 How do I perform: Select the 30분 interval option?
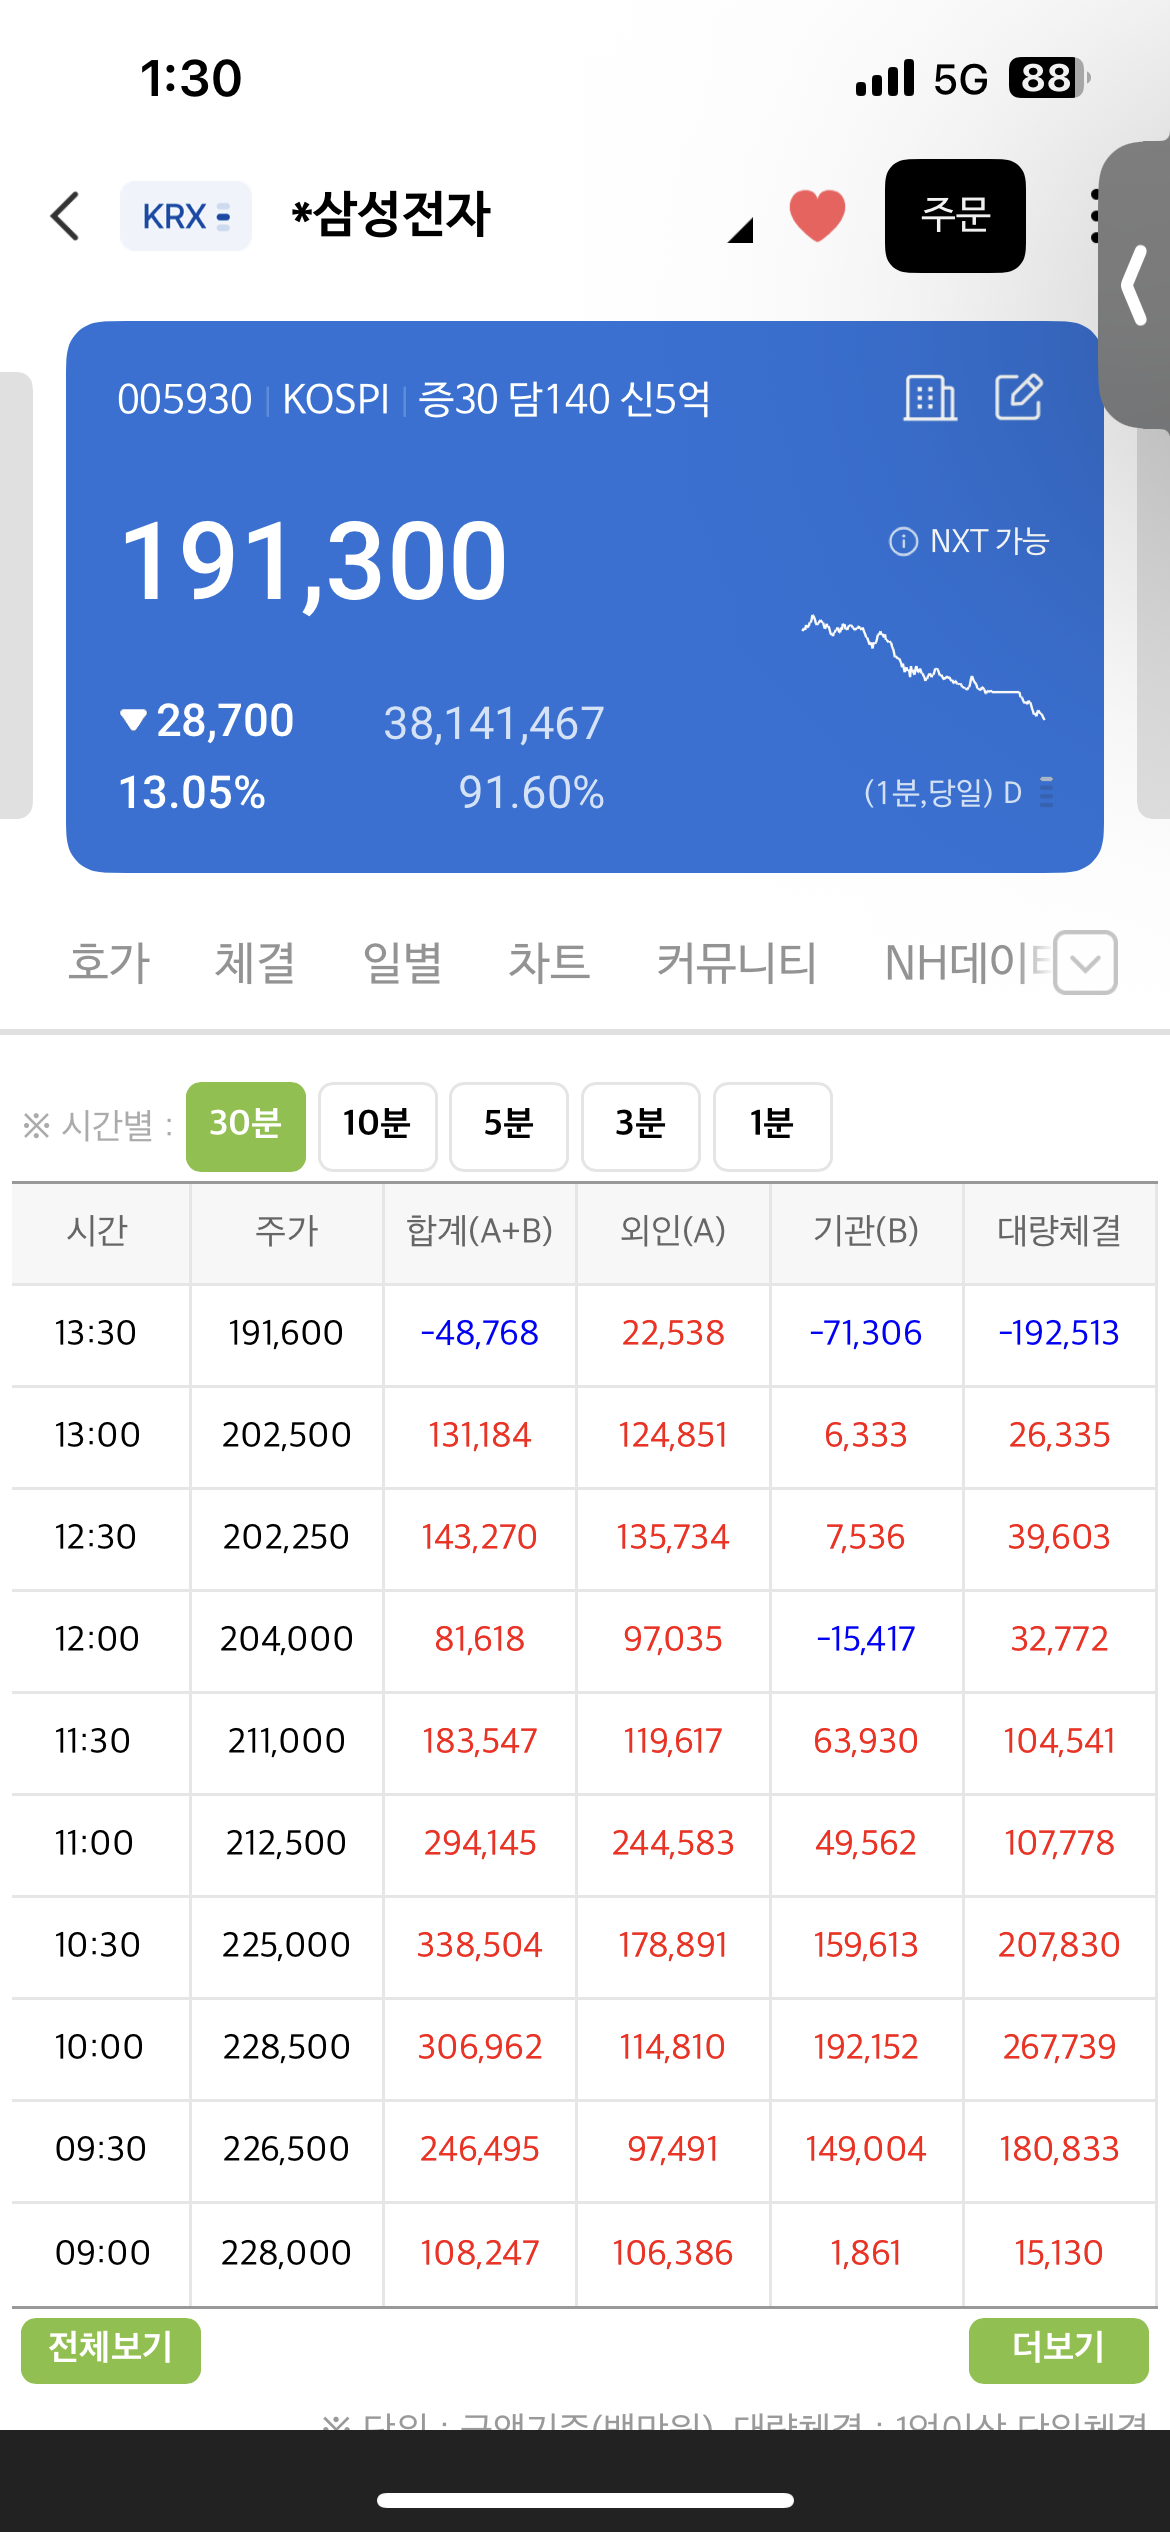[x=246, y=1126]
